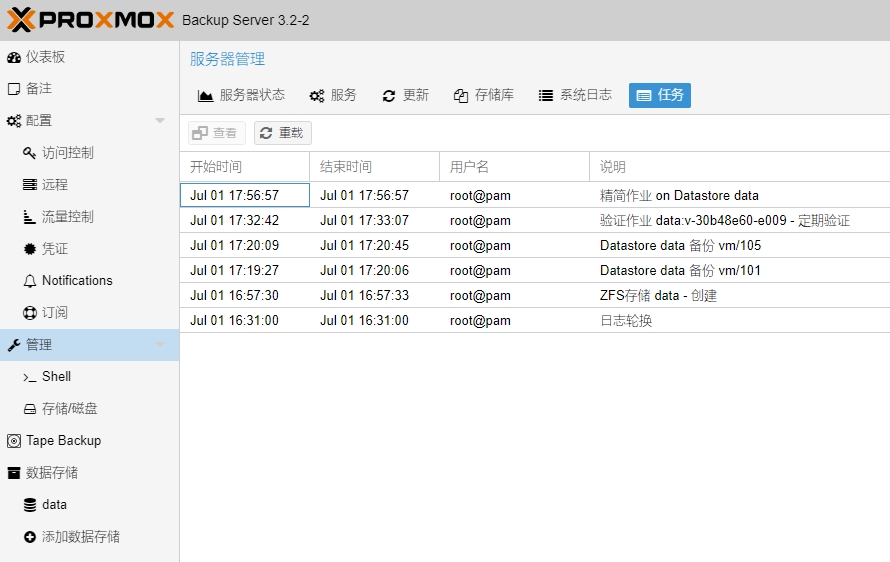Click the 添加数据存储 plus icon
890x562 pixels.
[30, 537]
